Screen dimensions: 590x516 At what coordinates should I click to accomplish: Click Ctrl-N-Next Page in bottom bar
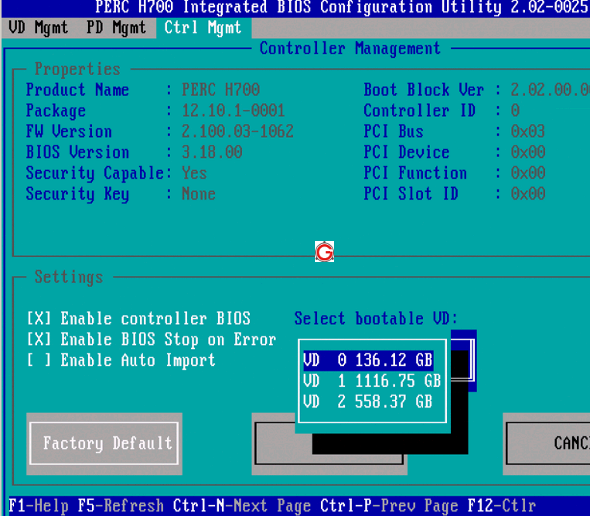(242, 506)
